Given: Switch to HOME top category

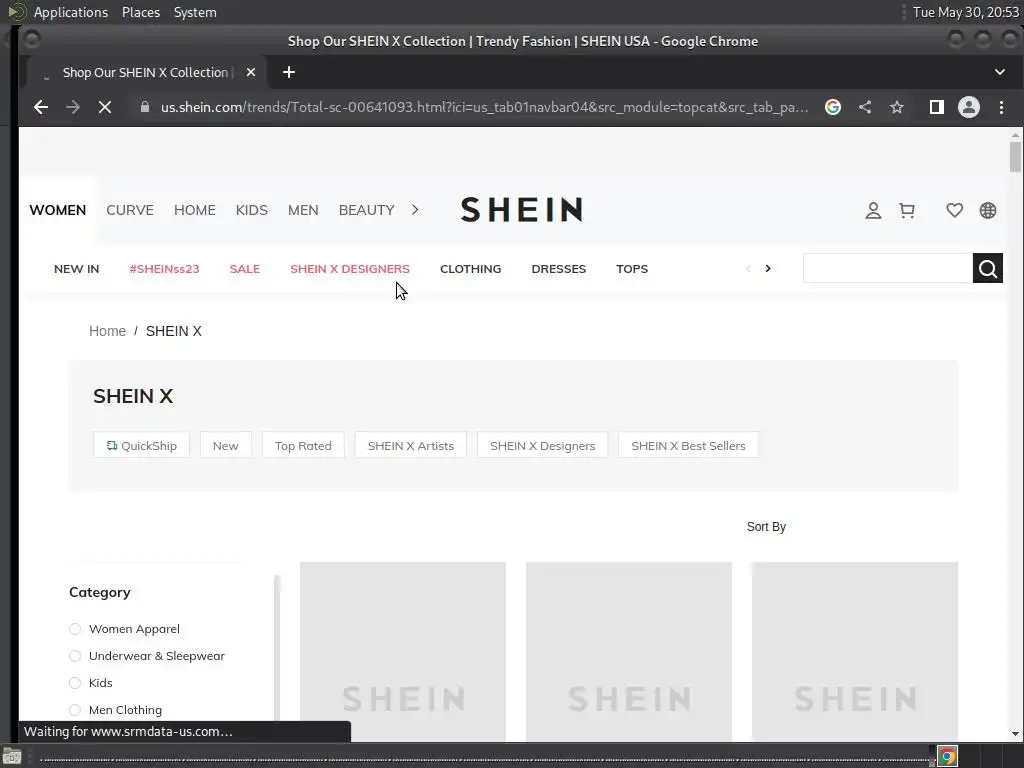Looking at the screenshot, I should [195, 210].
